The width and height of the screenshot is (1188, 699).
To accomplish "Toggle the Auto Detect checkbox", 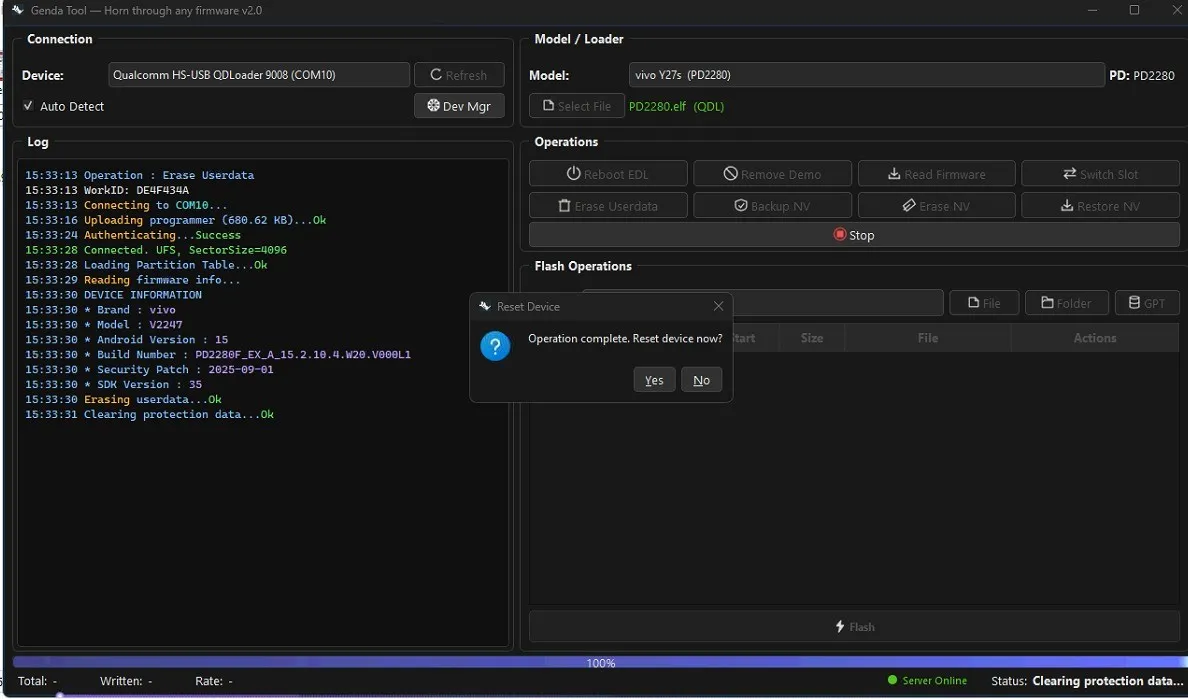I will click(28, 106).
